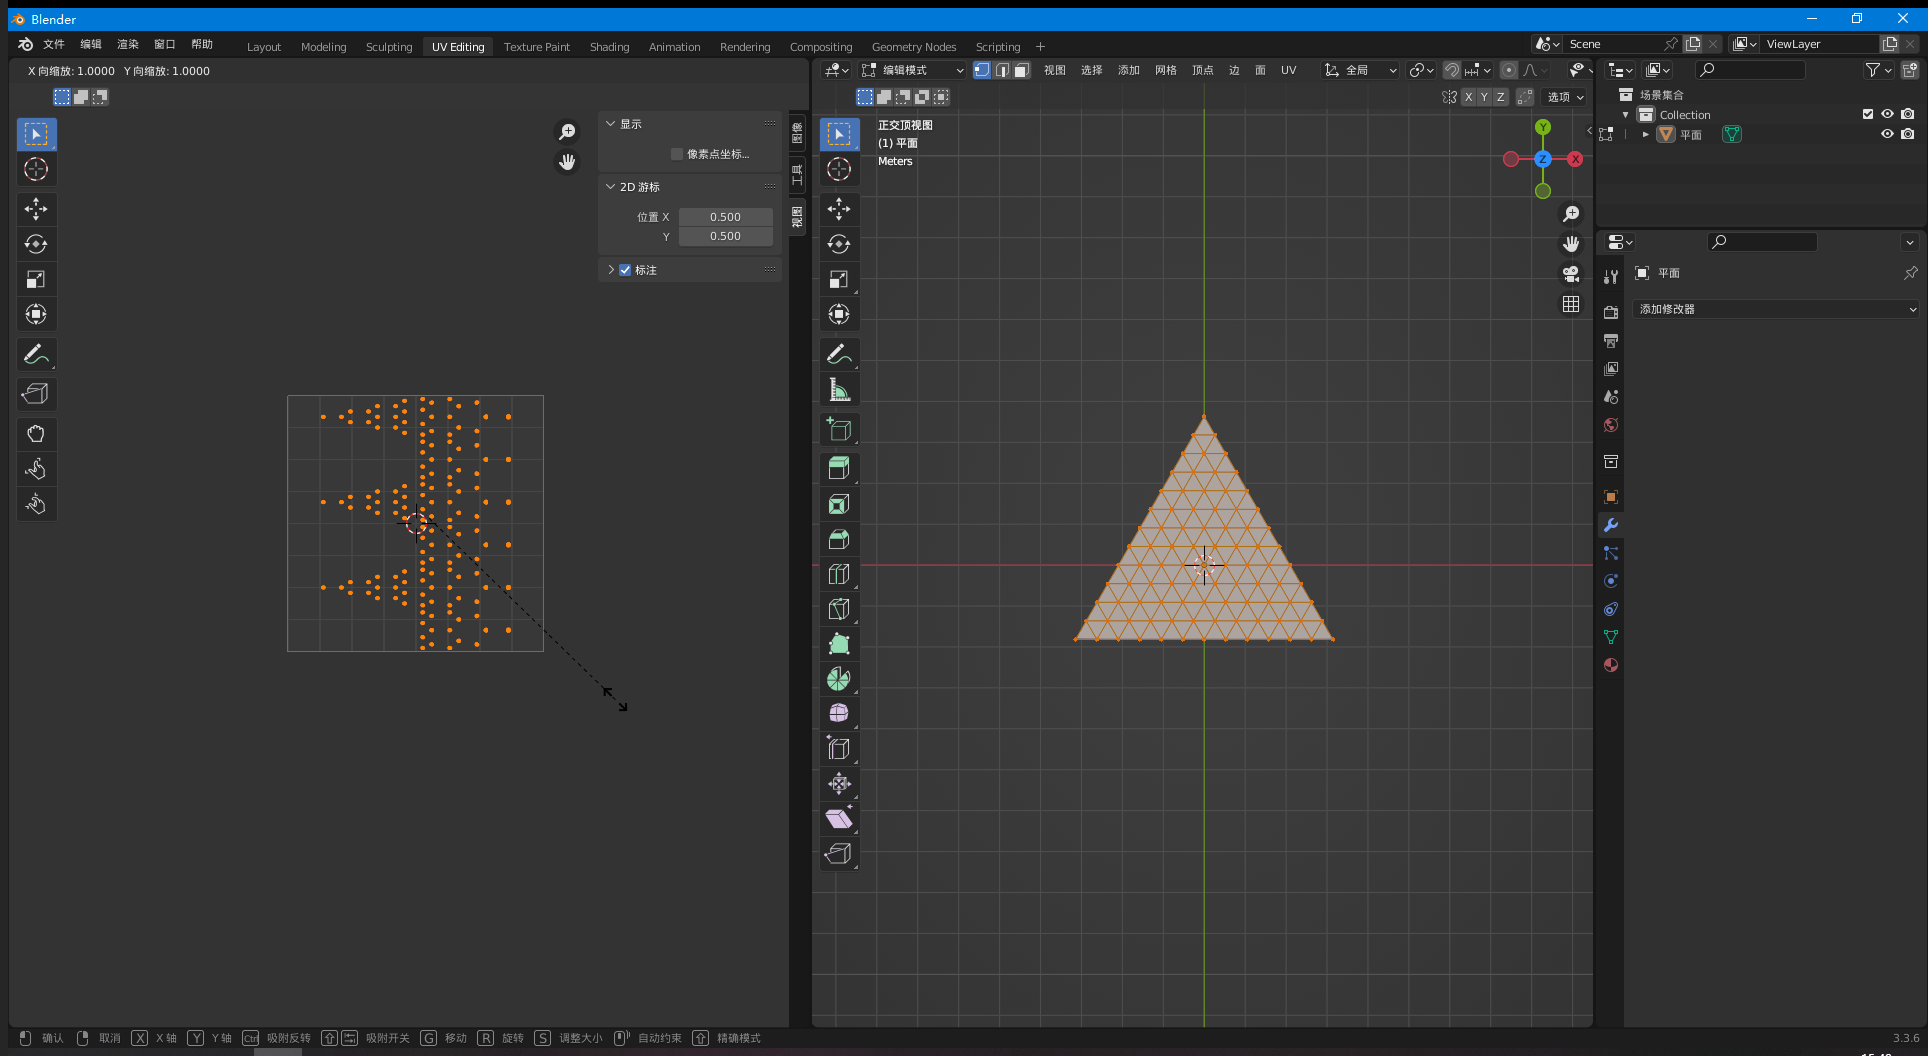This screenshot has height=1056, width=1928.
Task: Select the Bevel tool
Action: (x=839, y=539)
